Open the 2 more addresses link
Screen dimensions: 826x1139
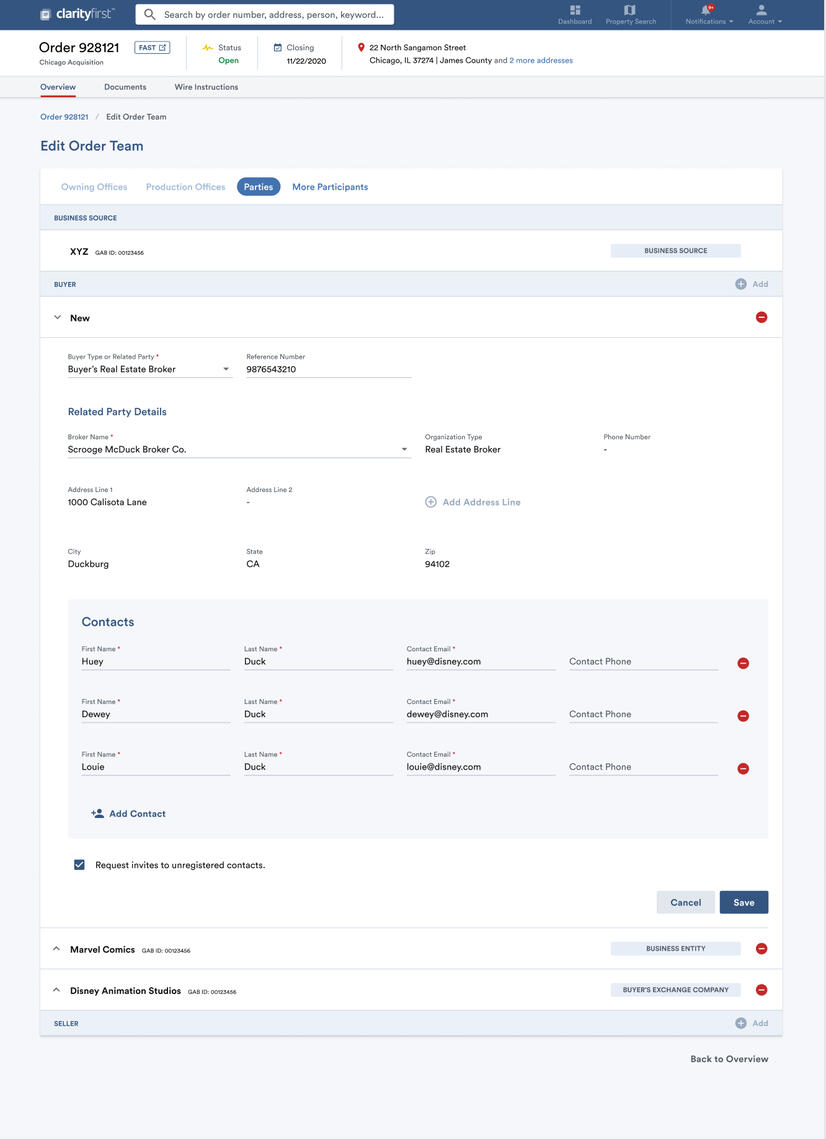(541, 61)
